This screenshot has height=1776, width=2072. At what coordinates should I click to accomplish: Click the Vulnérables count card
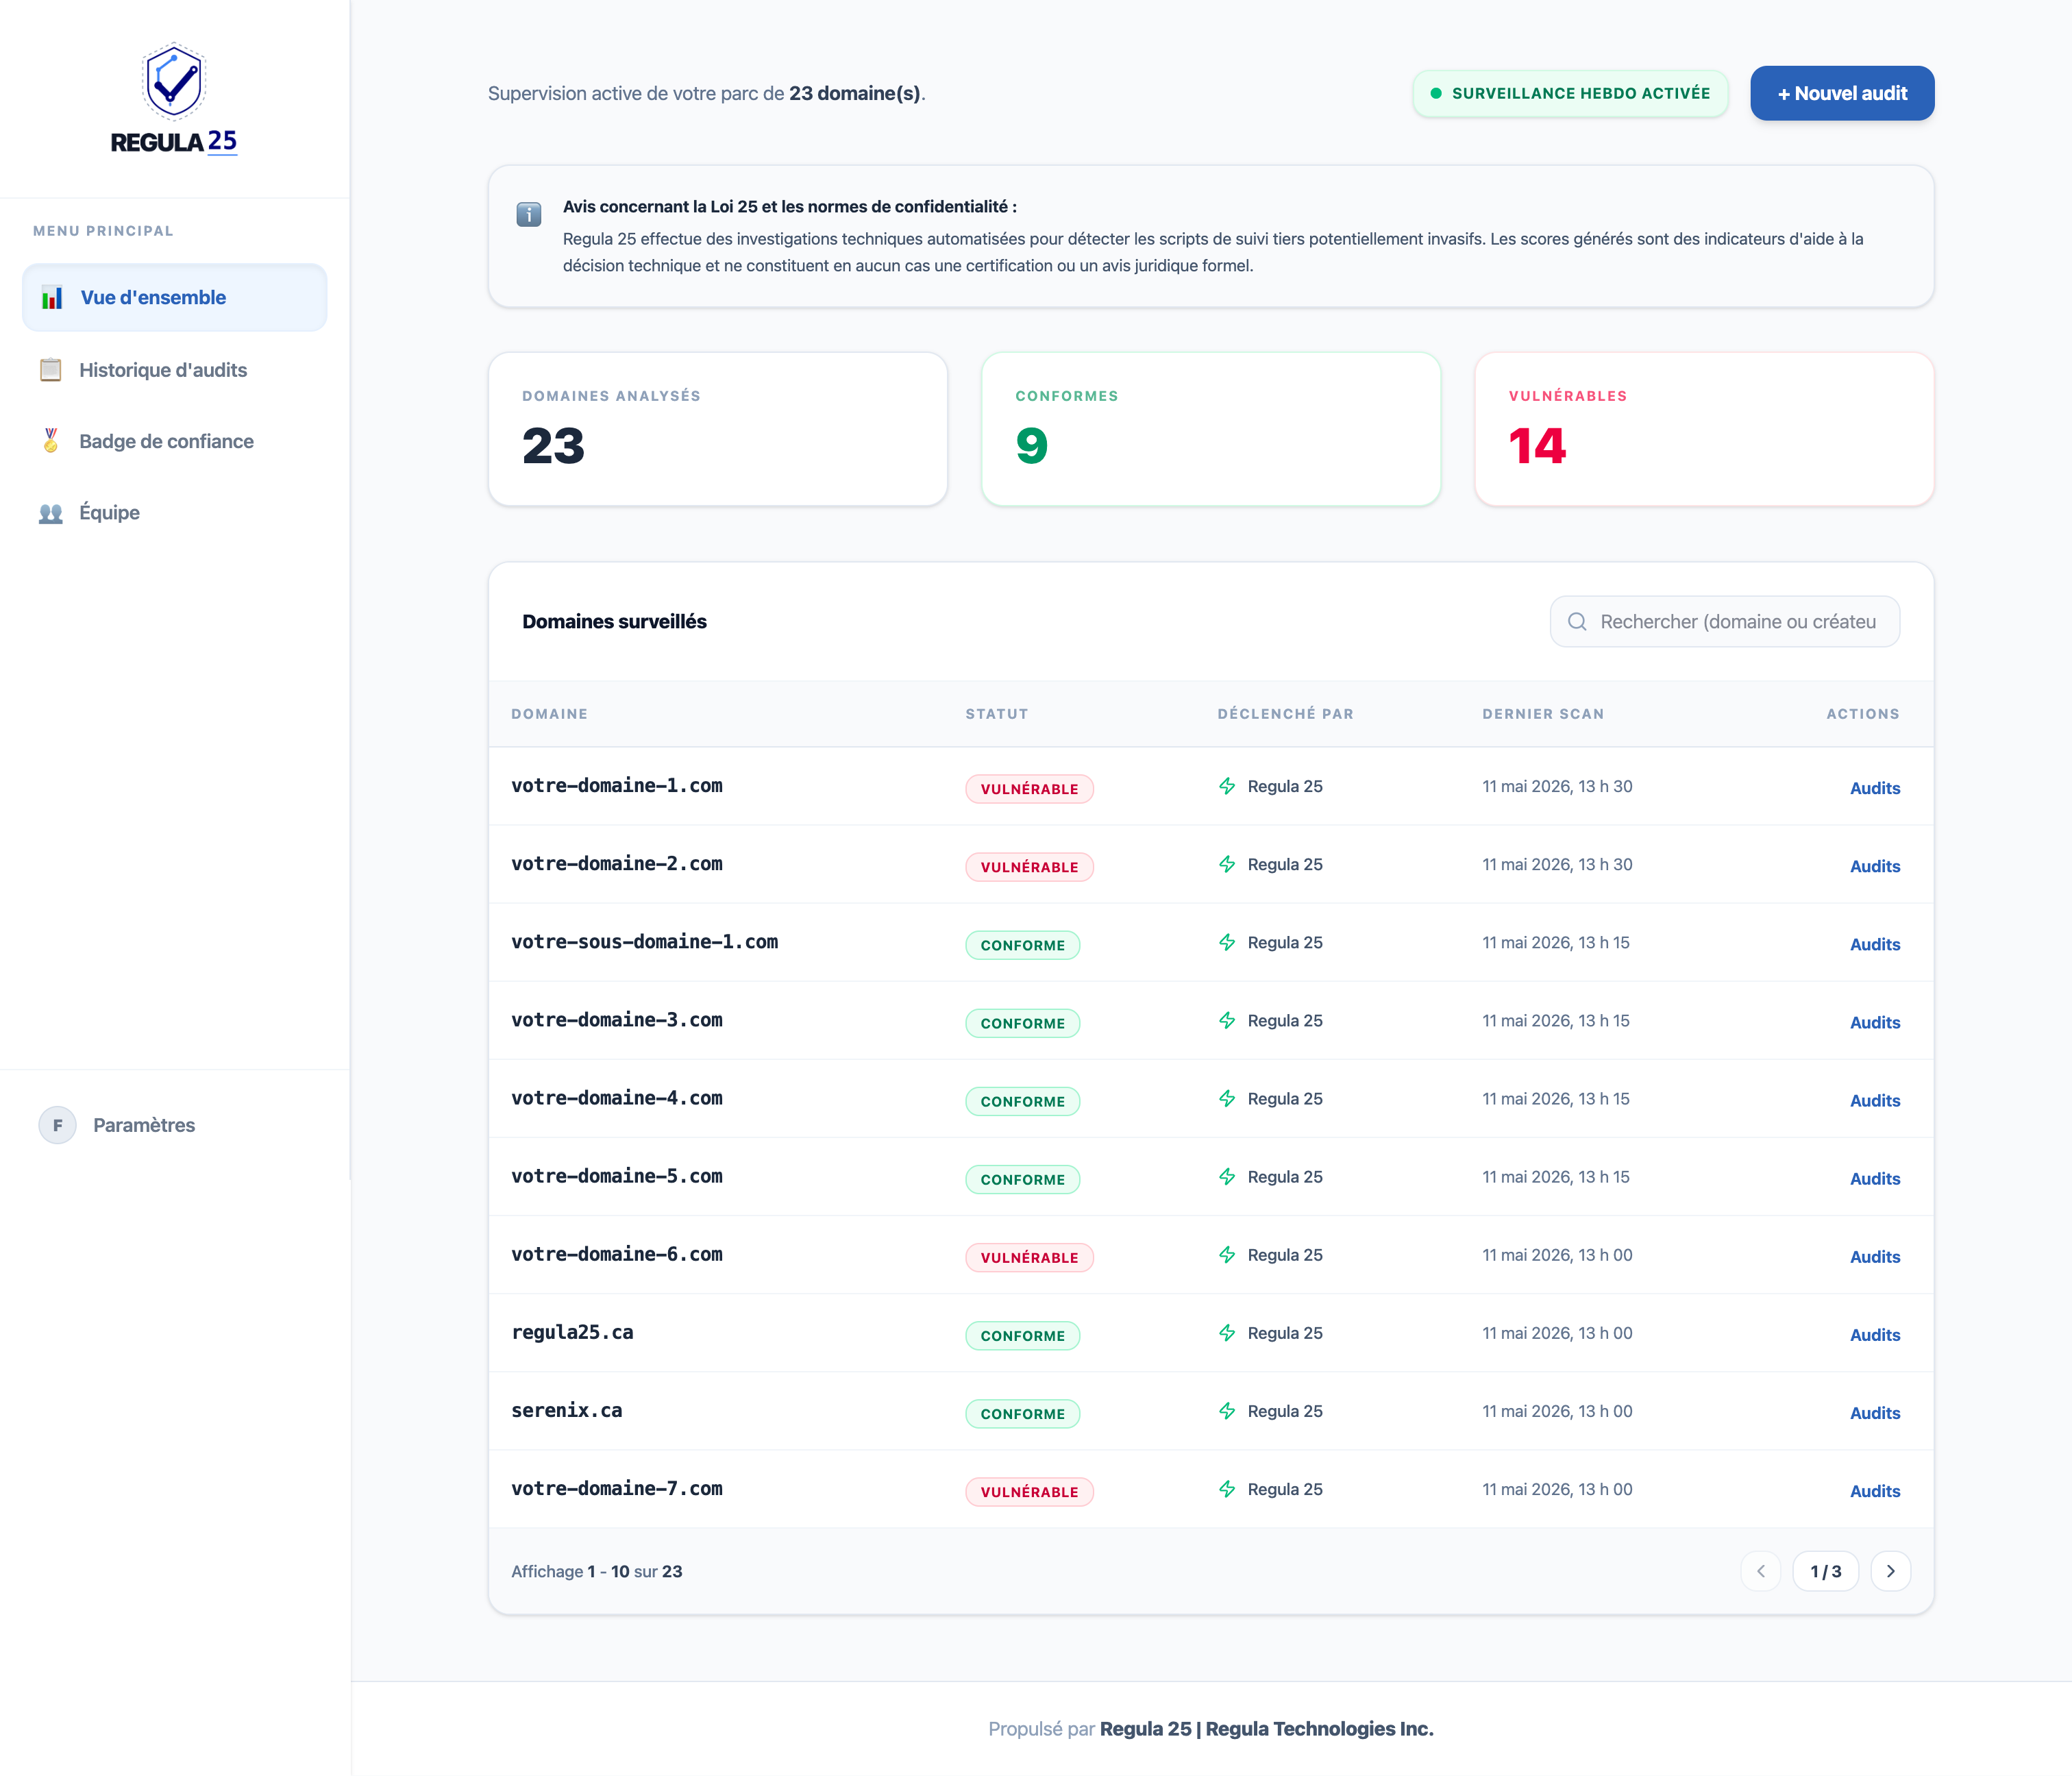click(x=1704, y=428)
